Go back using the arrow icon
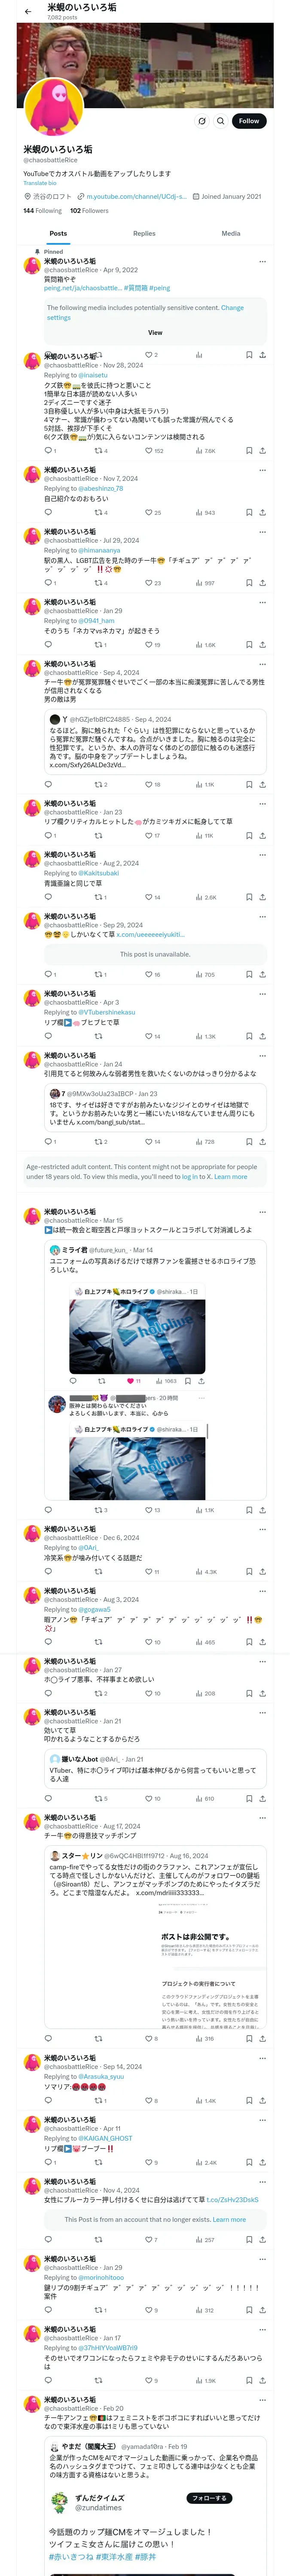The height and width of the screenshot is (2576, 290). tap(28, 11)
